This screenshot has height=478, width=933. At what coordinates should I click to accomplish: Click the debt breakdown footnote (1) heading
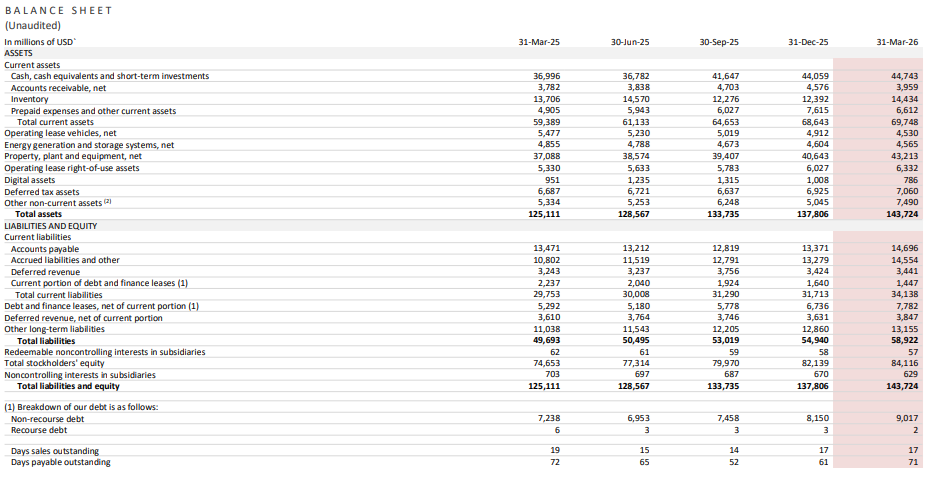tap(80, 407)
